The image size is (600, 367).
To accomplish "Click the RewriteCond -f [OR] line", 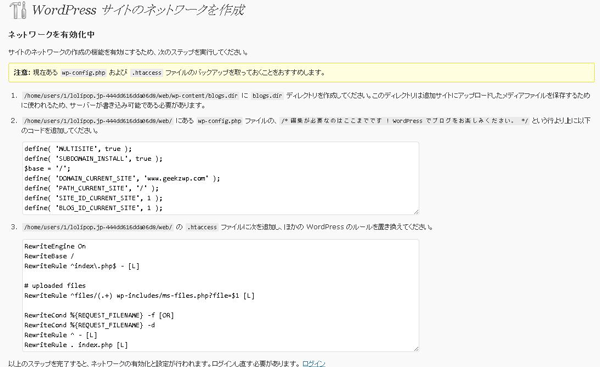I will coord(99,315).
